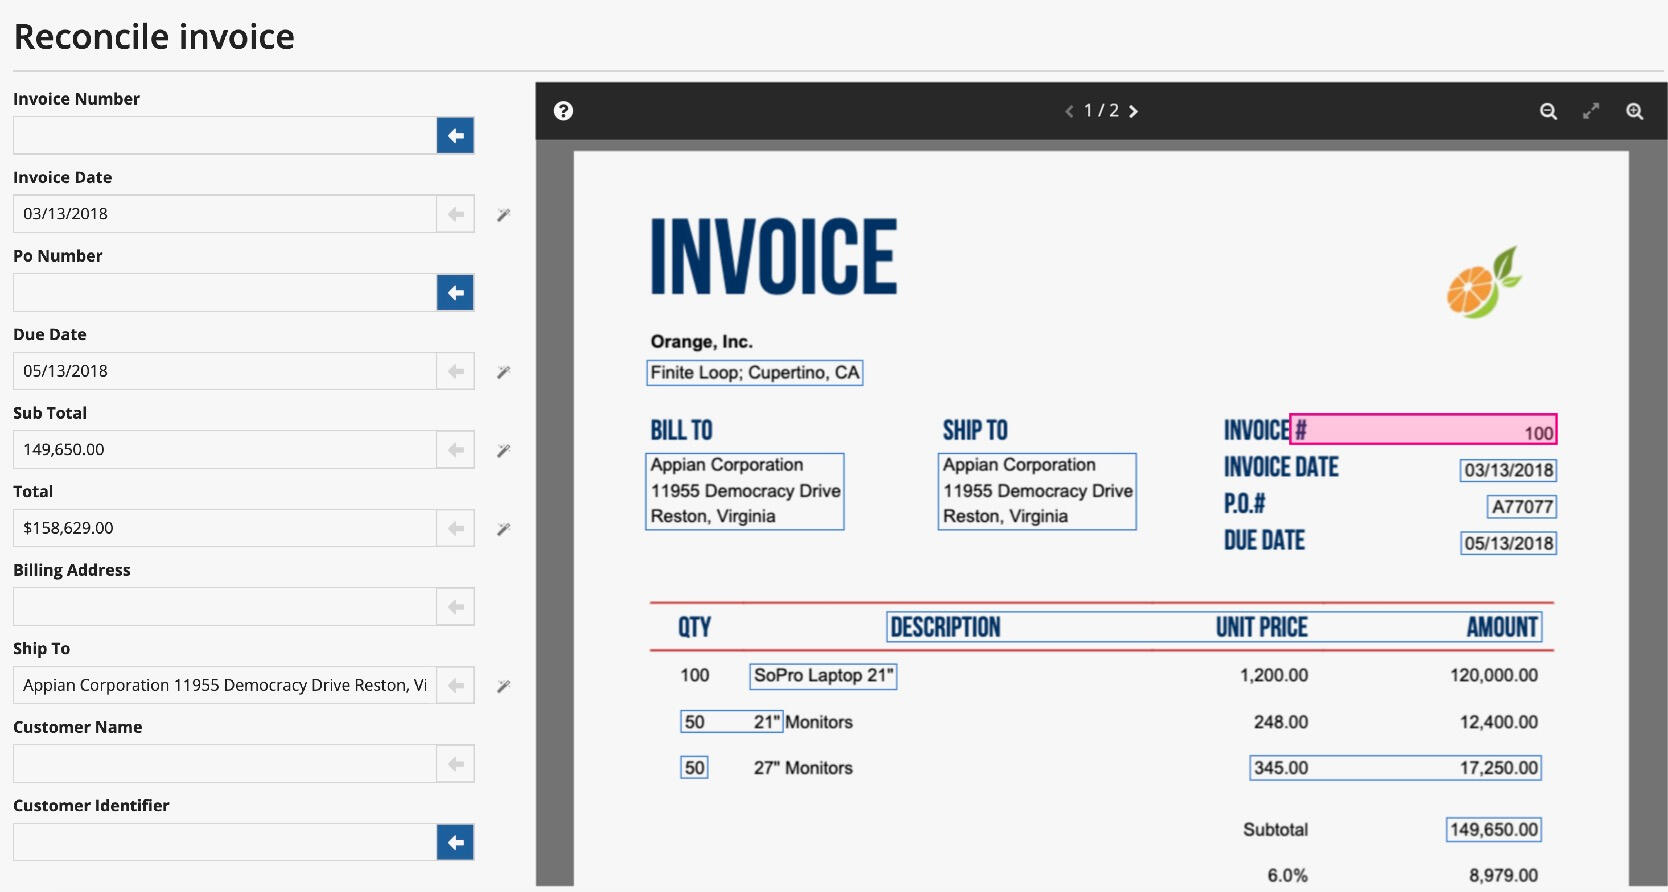This screenshot has width=1668, height=892.
Task: Zoom out the invoice document viewer
Action: click(x=1548, y=111)
